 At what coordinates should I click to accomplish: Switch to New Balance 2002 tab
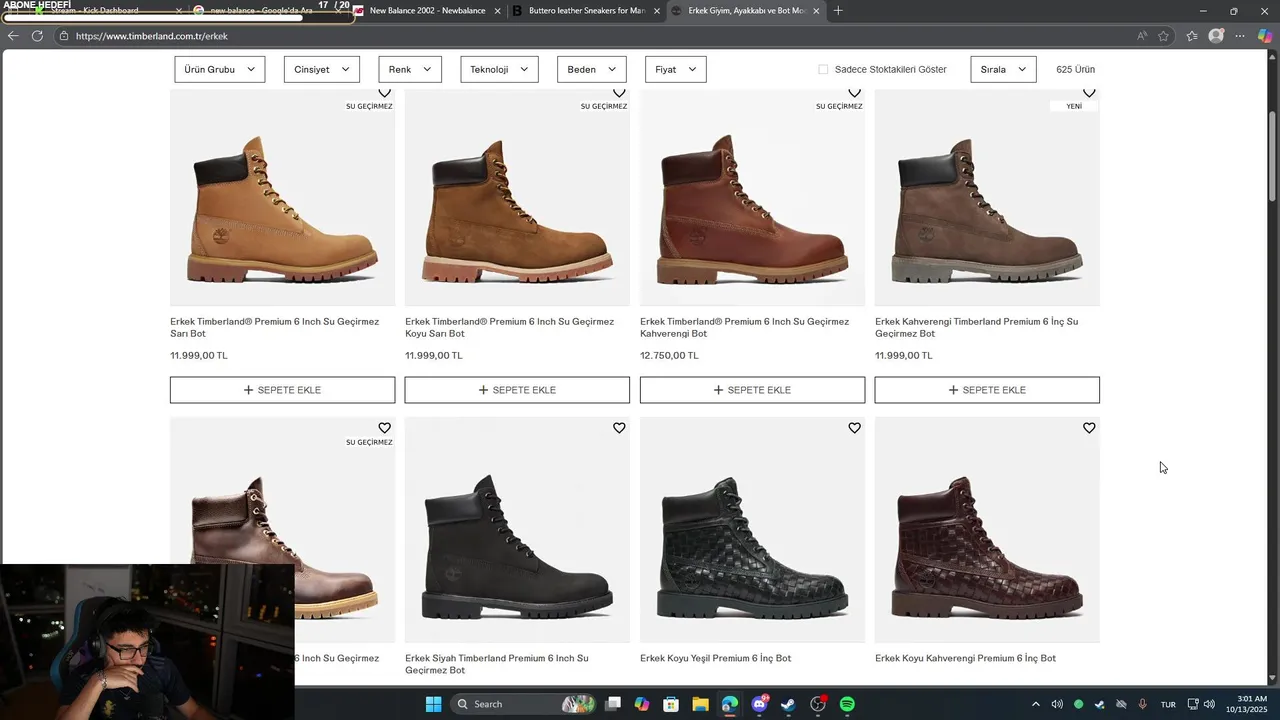click(428, 11)
